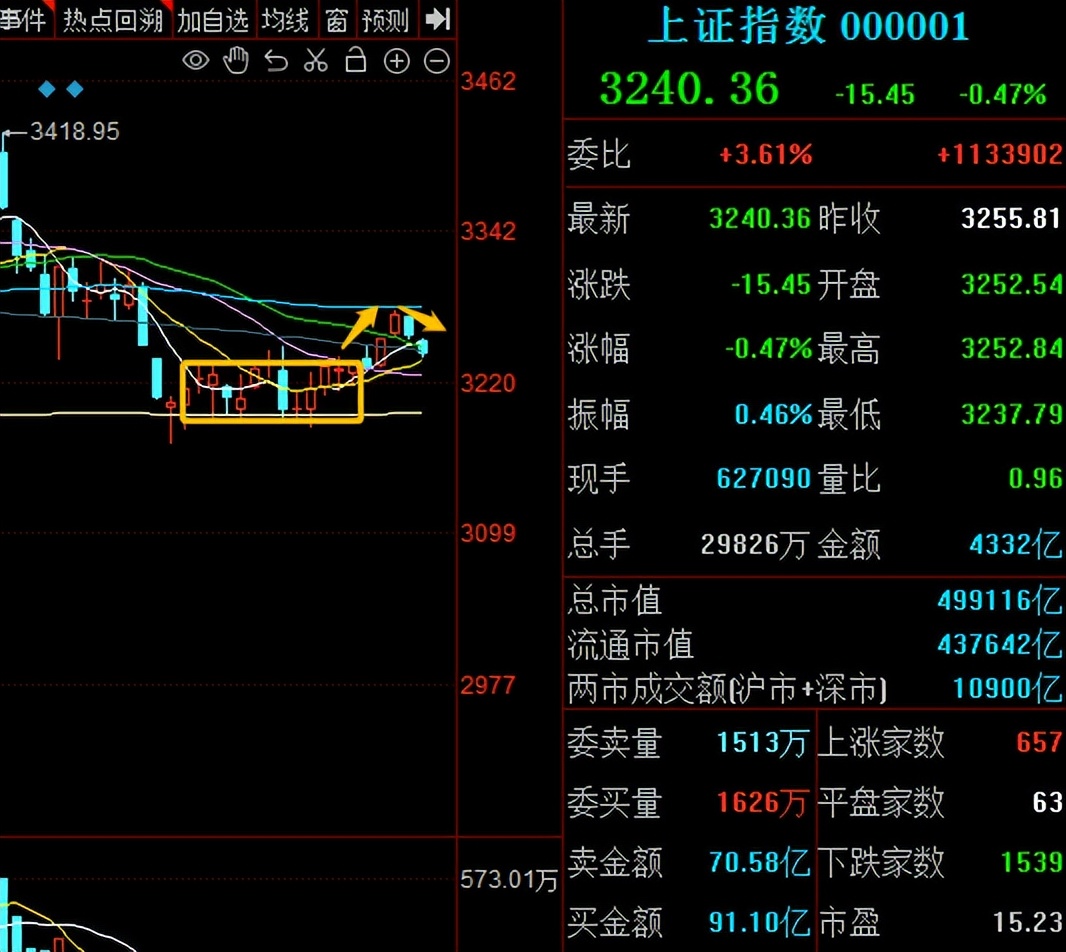Click the 上涨家数 657 value
Viewport: 1066px width, 952px height.
[x=1039, y=742]
